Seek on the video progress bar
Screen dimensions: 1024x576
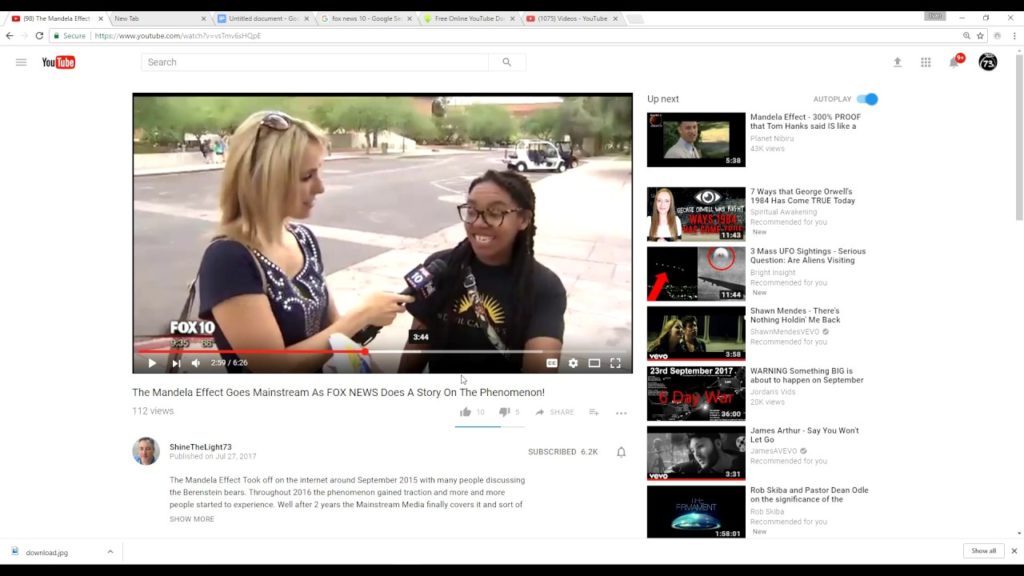[382, 351]
